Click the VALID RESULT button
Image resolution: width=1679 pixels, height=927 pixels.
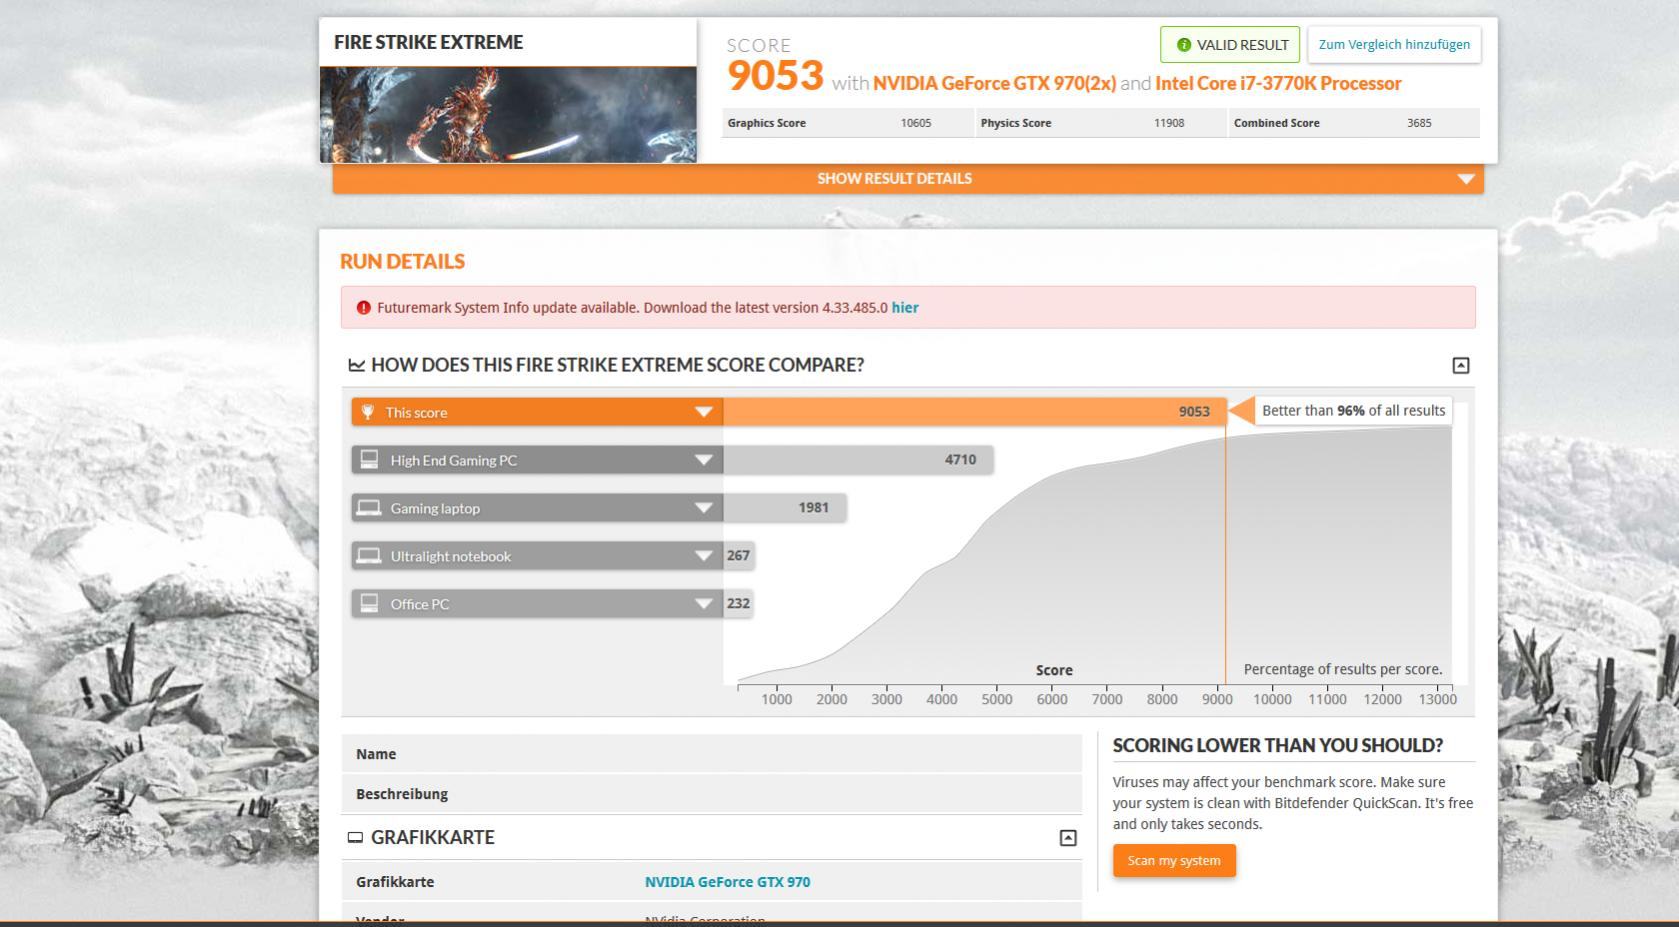click(x=1230, y=45)
